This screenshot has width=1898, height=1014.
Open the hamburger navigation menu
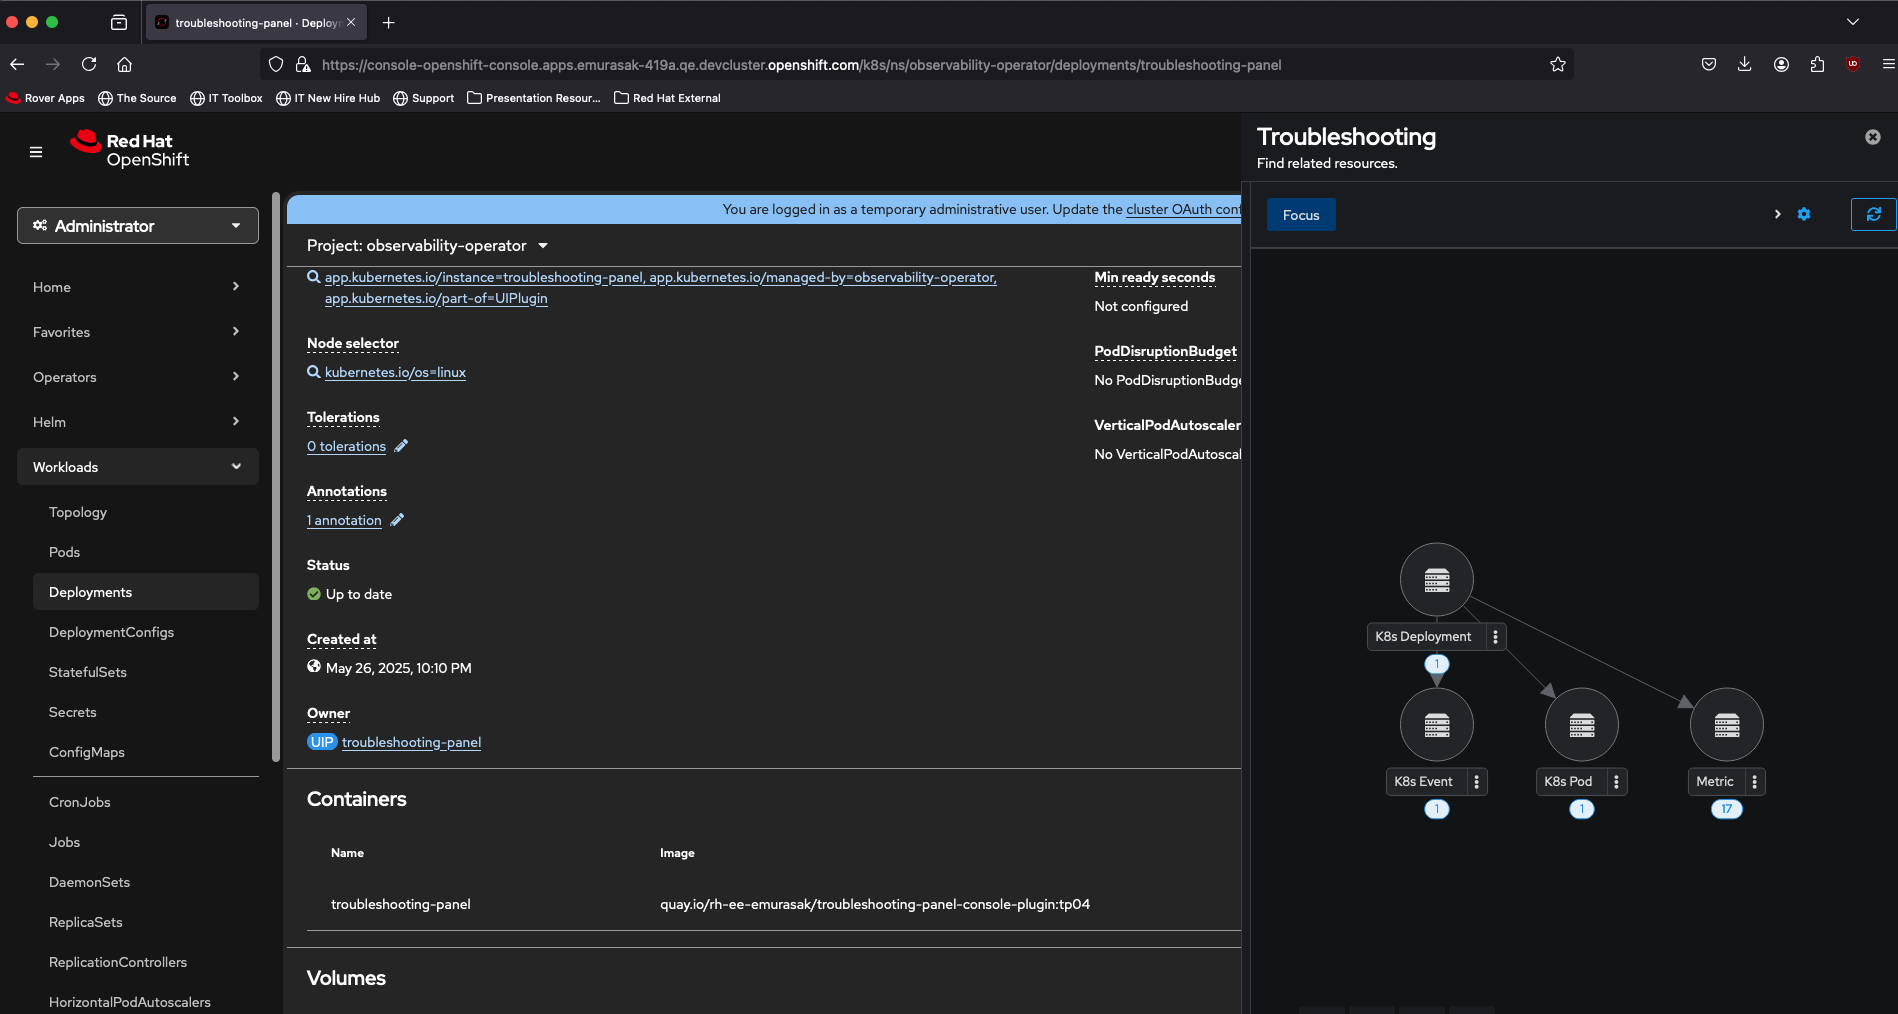tap(36, 152)
